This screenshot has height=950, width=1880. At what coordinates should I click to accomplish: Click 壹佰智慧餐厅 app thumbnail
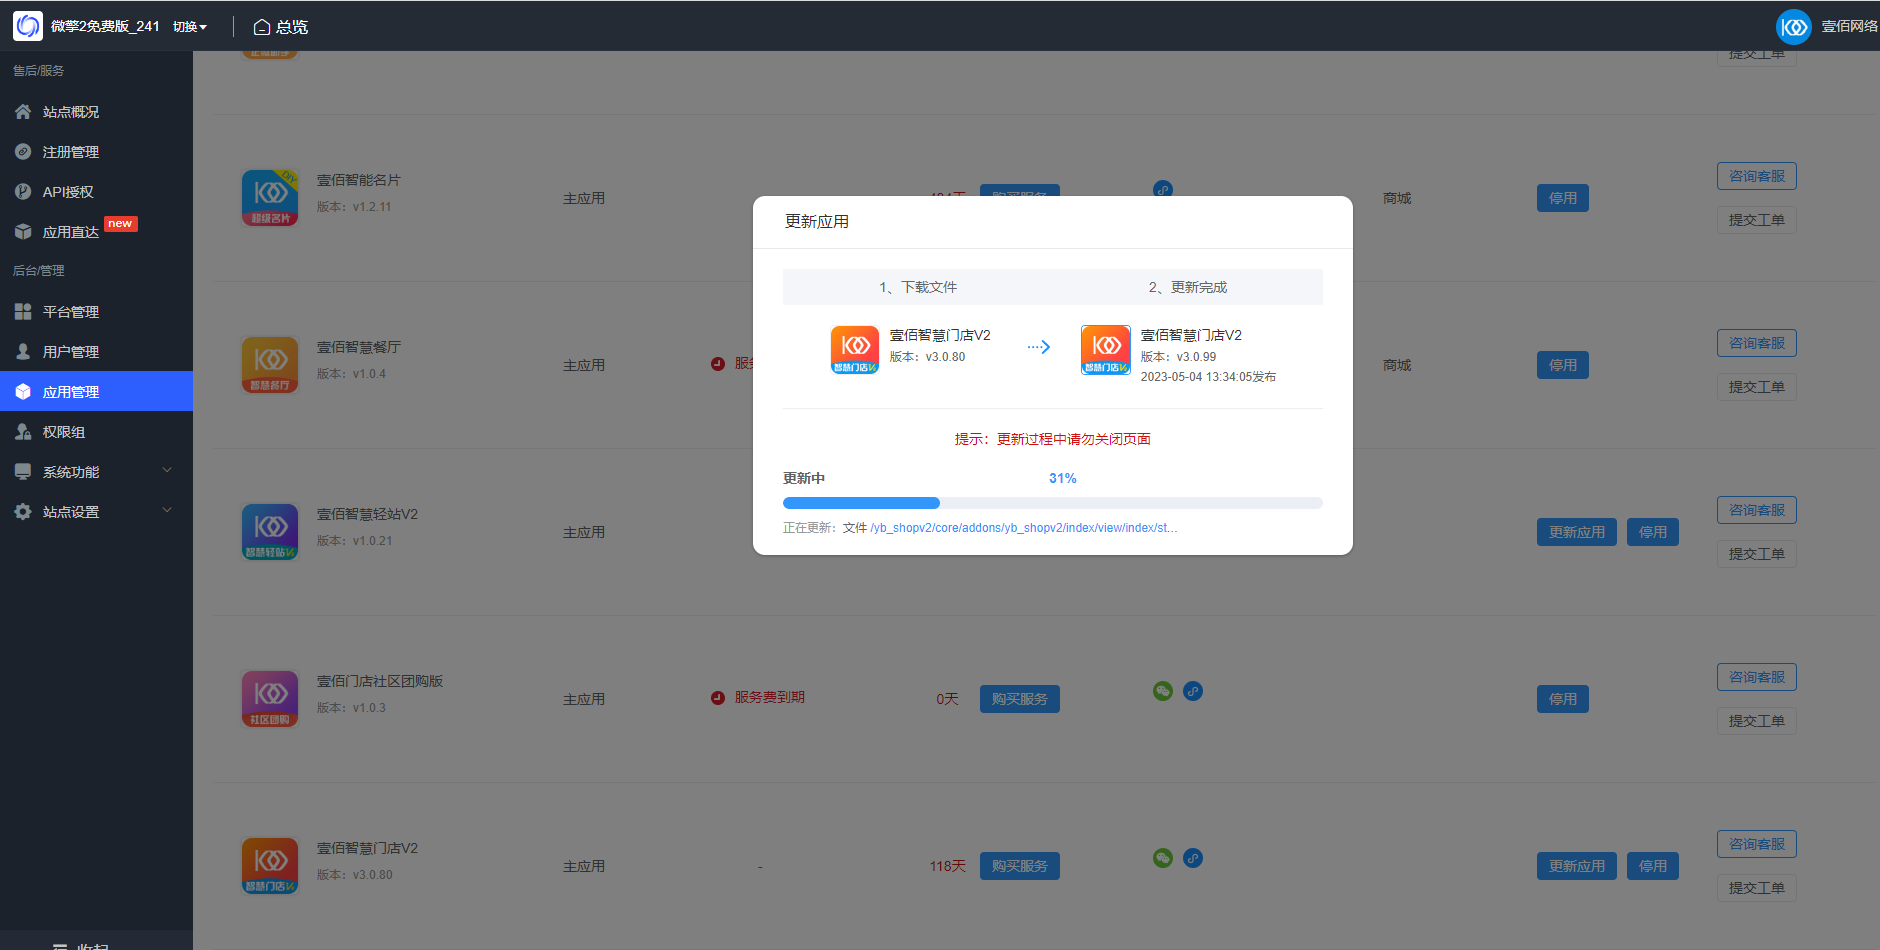(270, 365)
